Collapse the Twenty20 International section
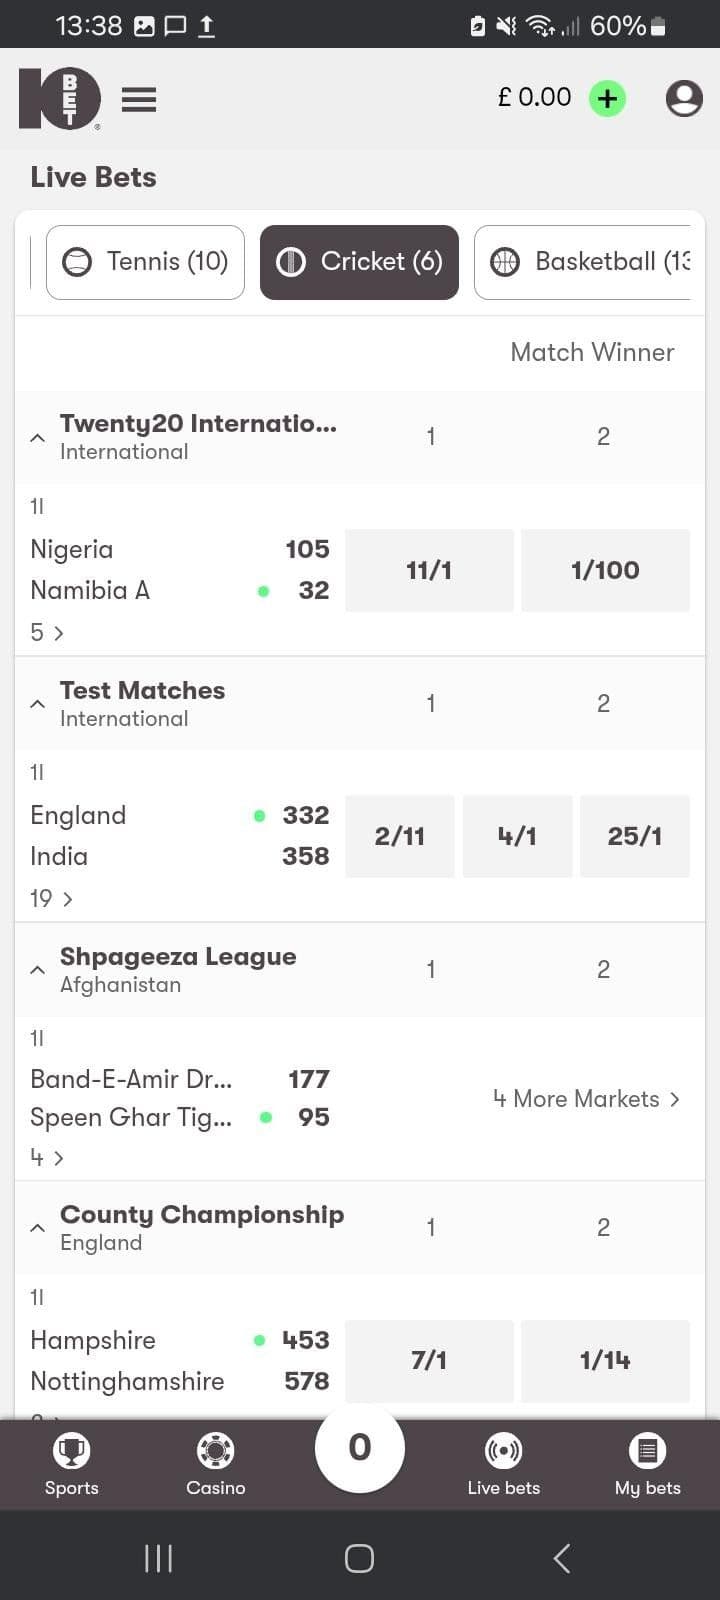This screenshot has height=1600, width=720. (38, 438)
